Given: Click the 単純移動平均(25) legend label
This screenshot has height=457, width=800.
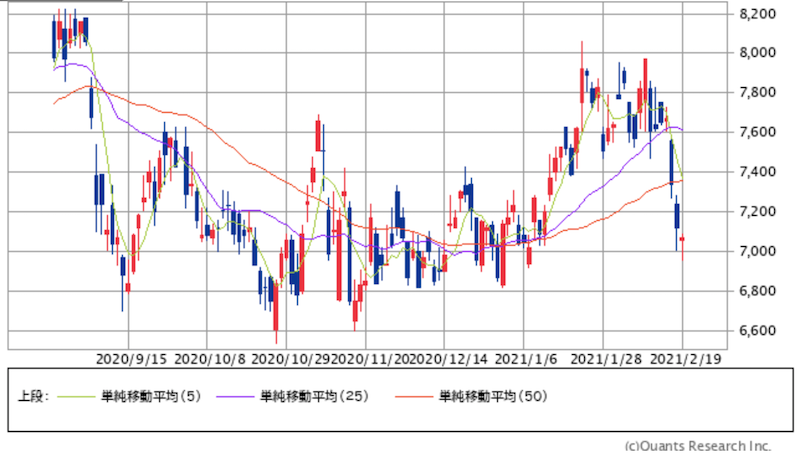Looking at the screenshot, I should coord(314,396).
